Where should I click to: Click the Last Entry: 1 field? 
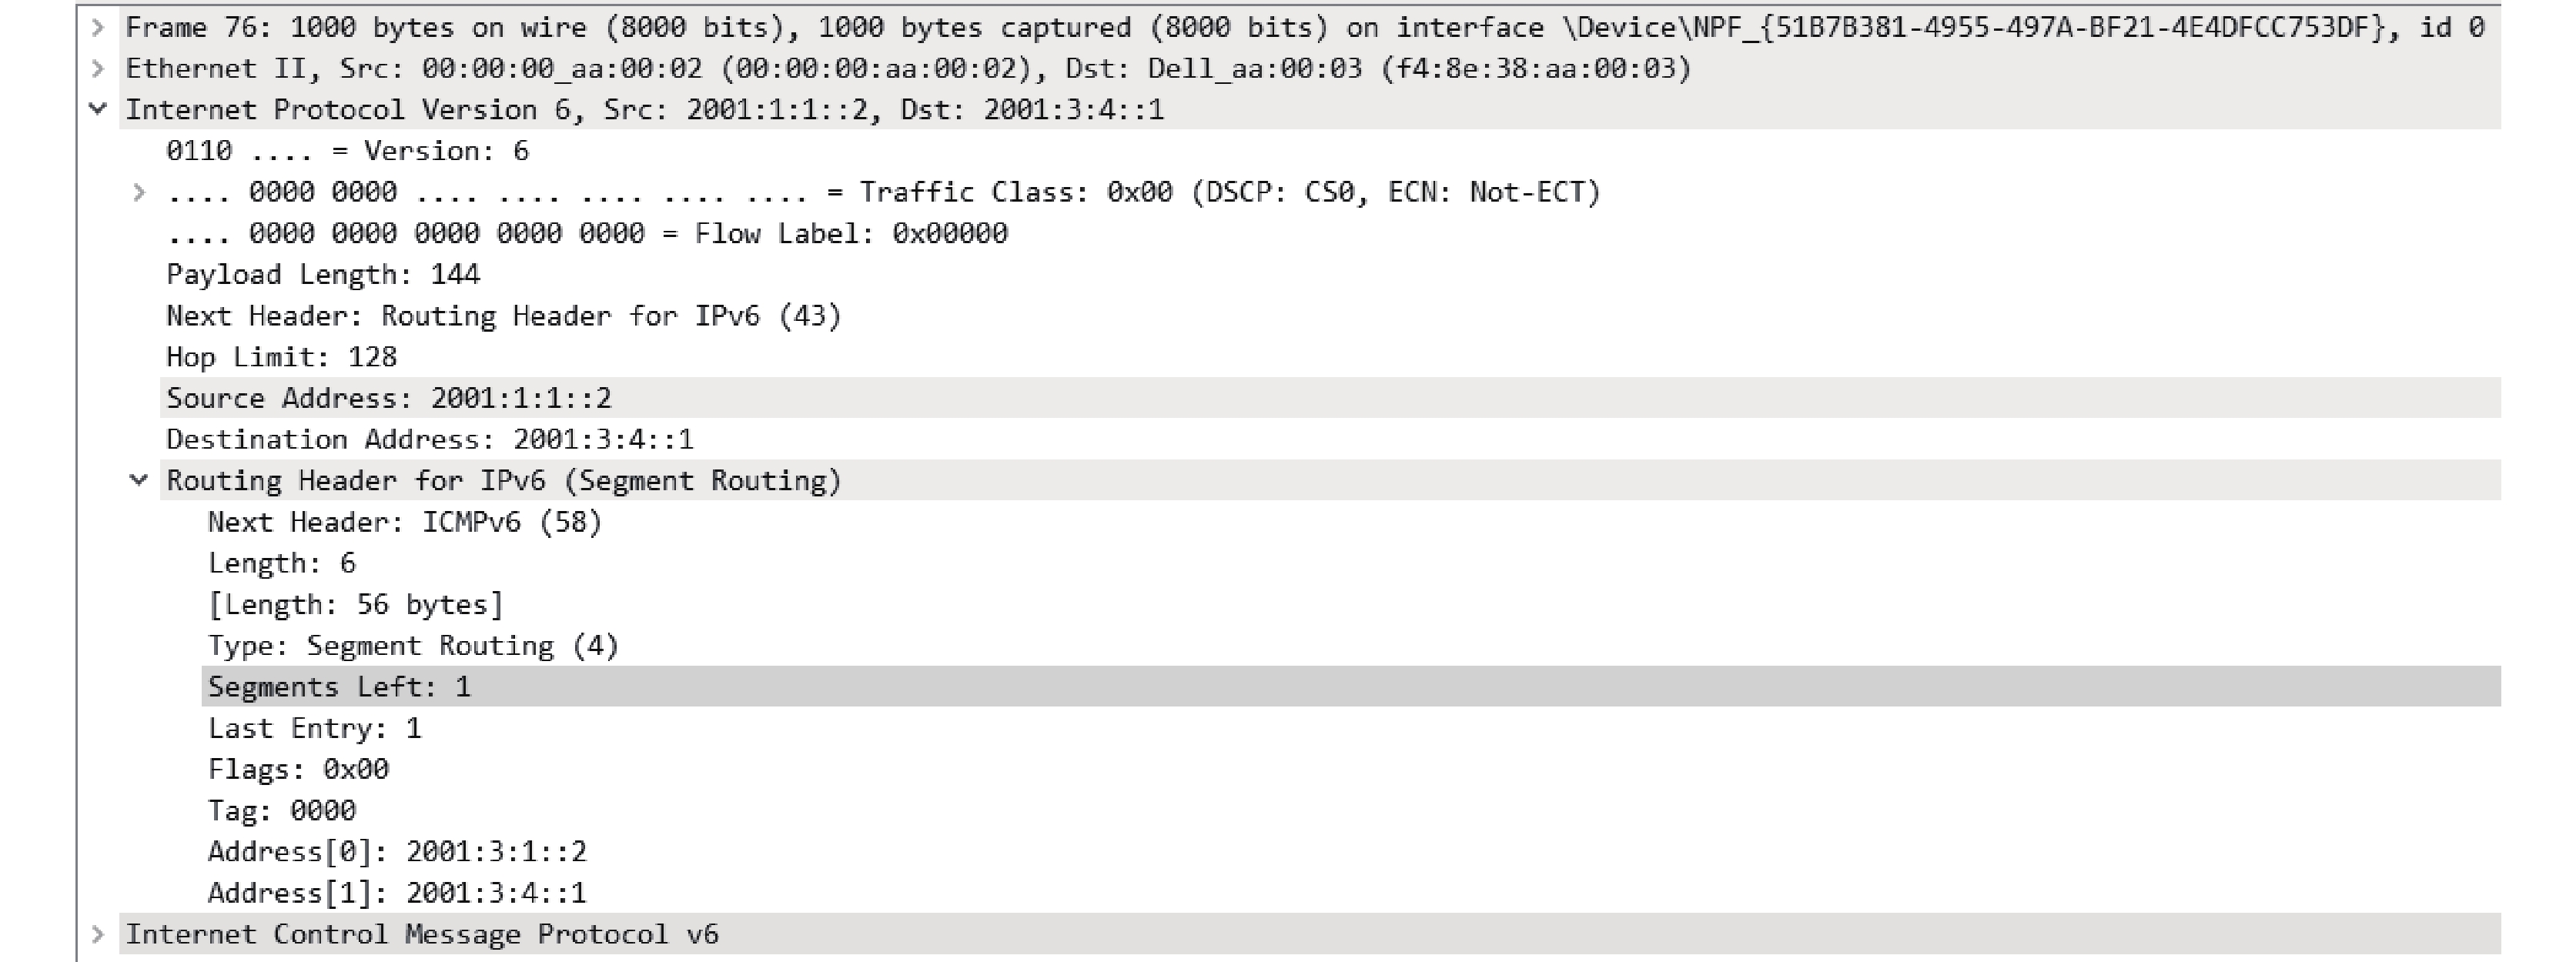(314, 728)
